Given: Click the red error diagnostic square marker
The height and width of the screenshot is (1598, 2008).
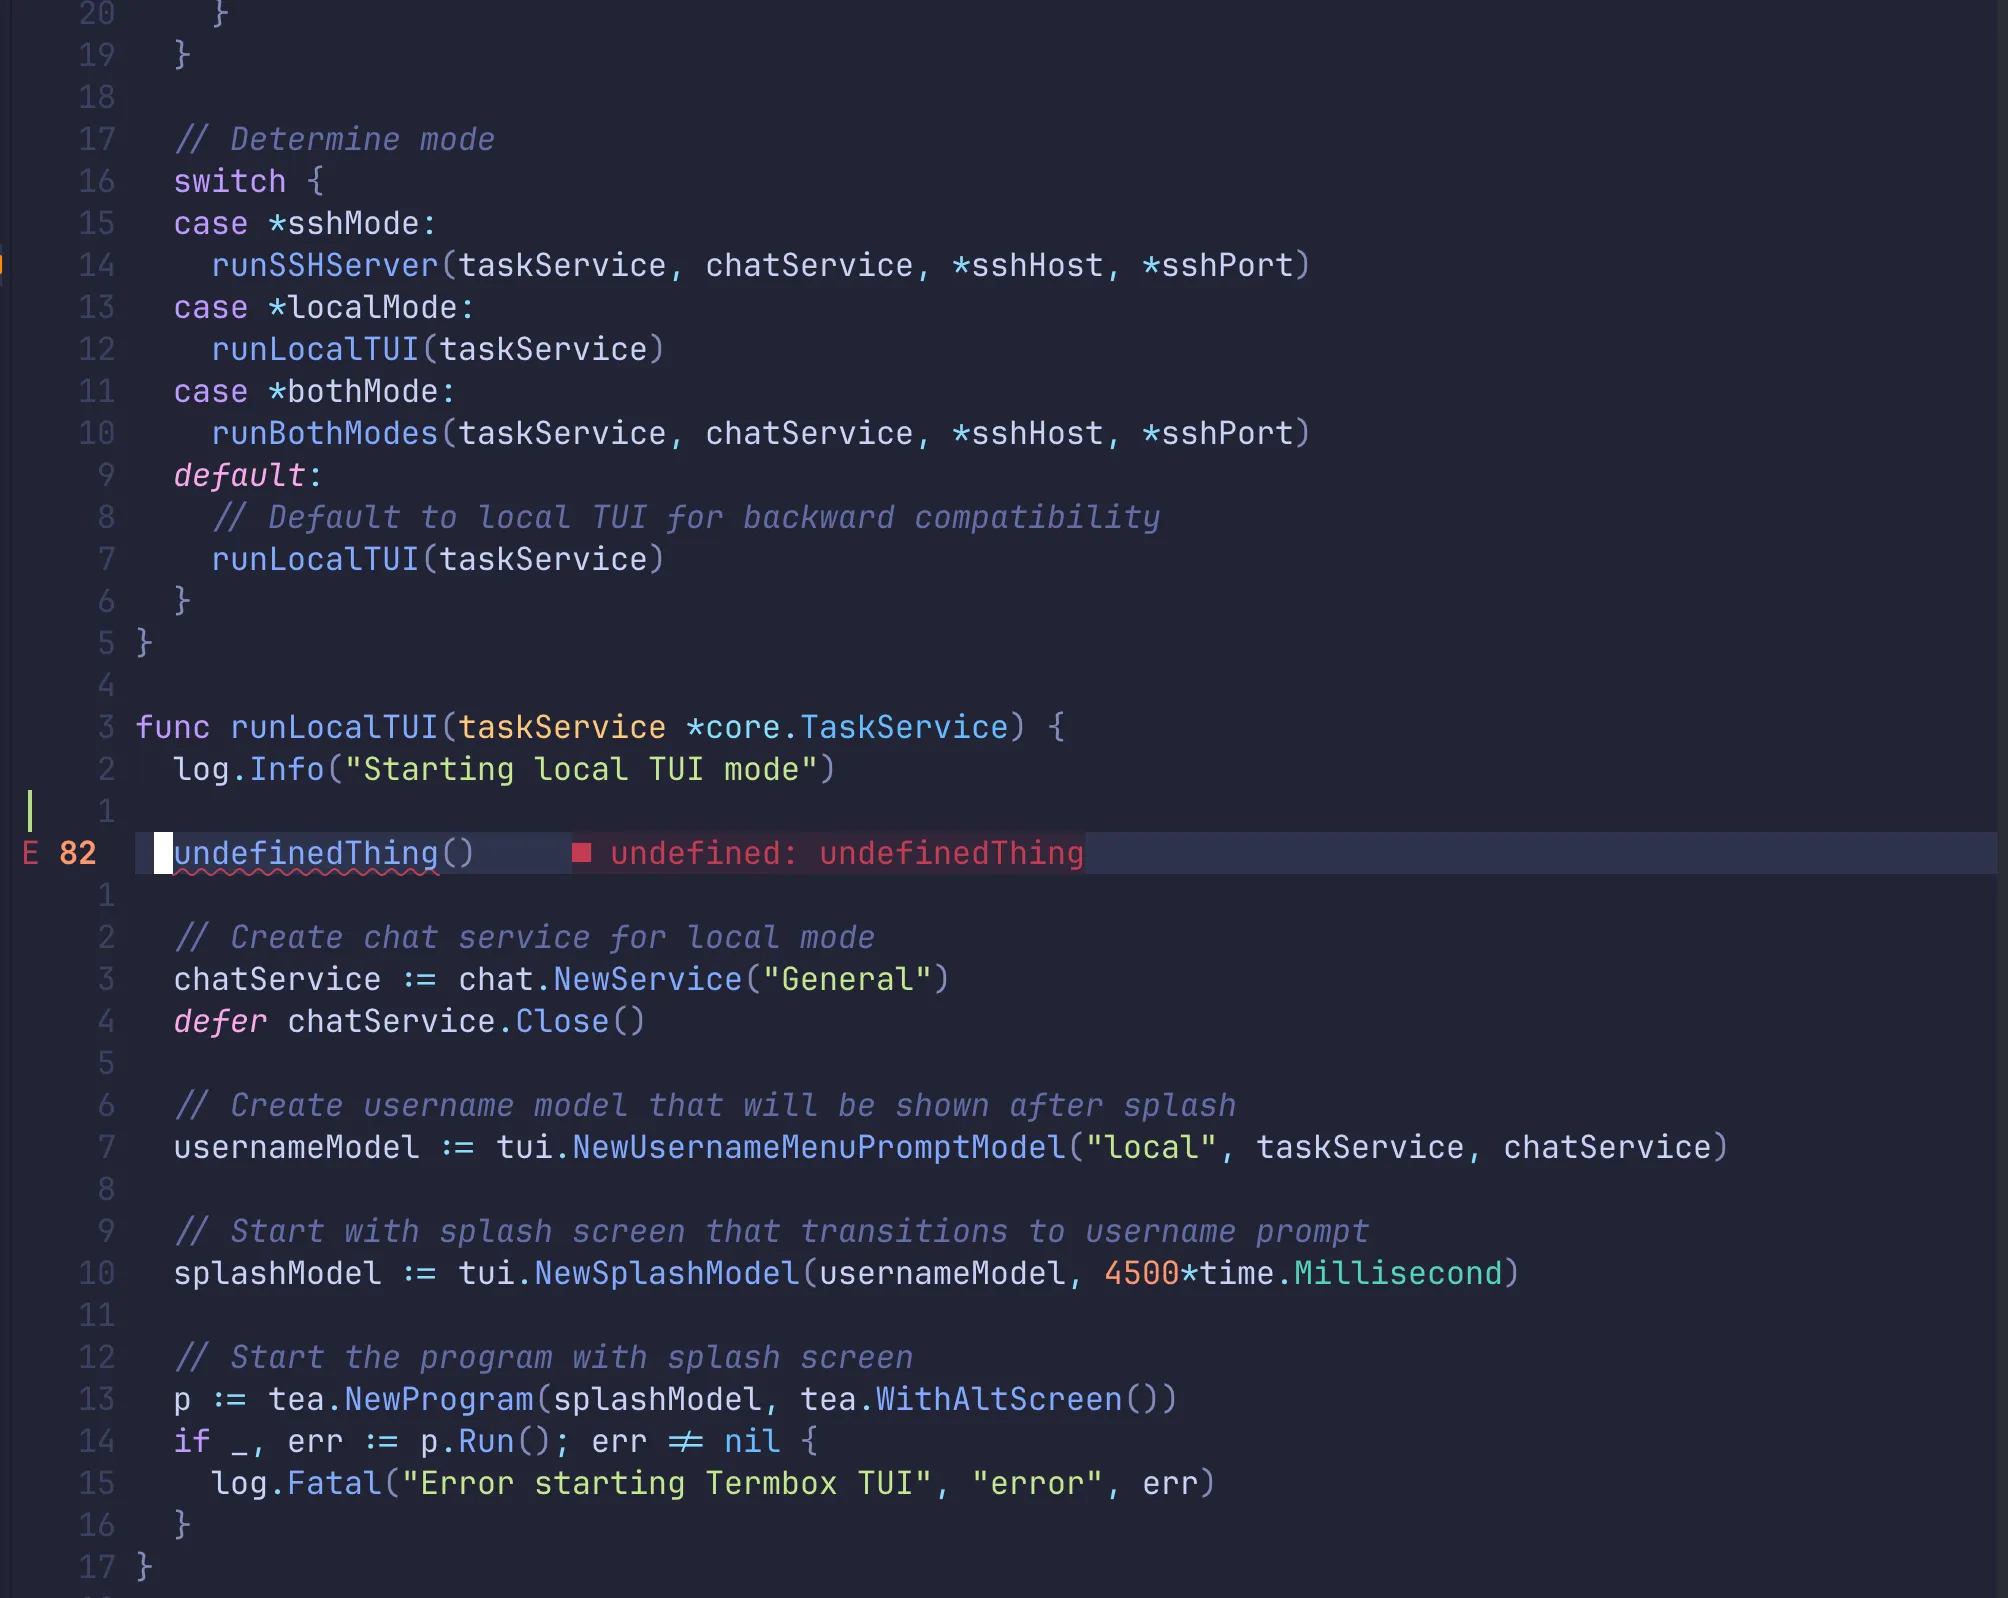Looking at the screenshot, I should point(581,852).
